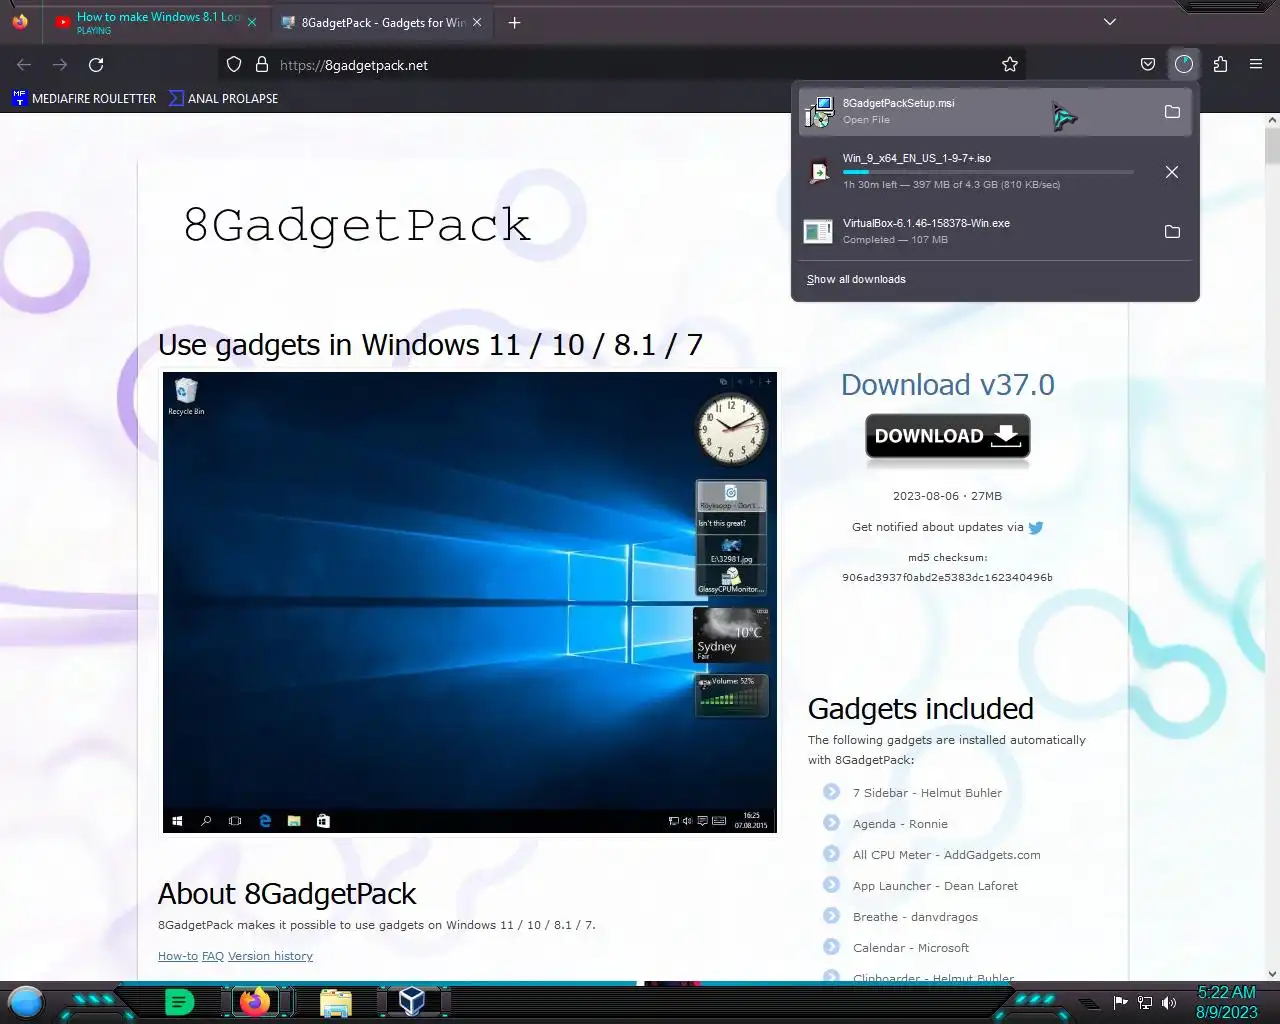Go back one page
The image size is (1280, 1024).
[24, 65]
